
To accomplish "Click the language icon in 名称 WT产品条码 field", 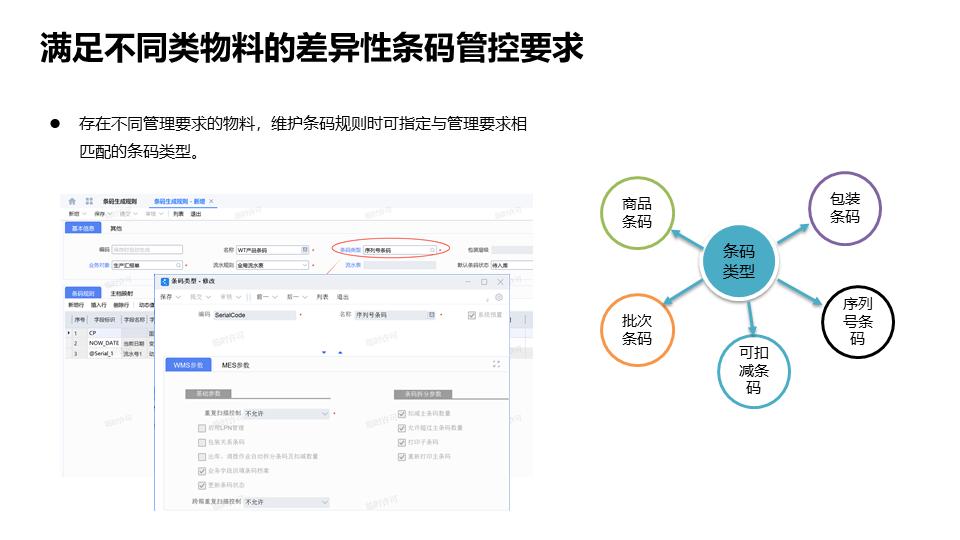I will click(305, 249).
